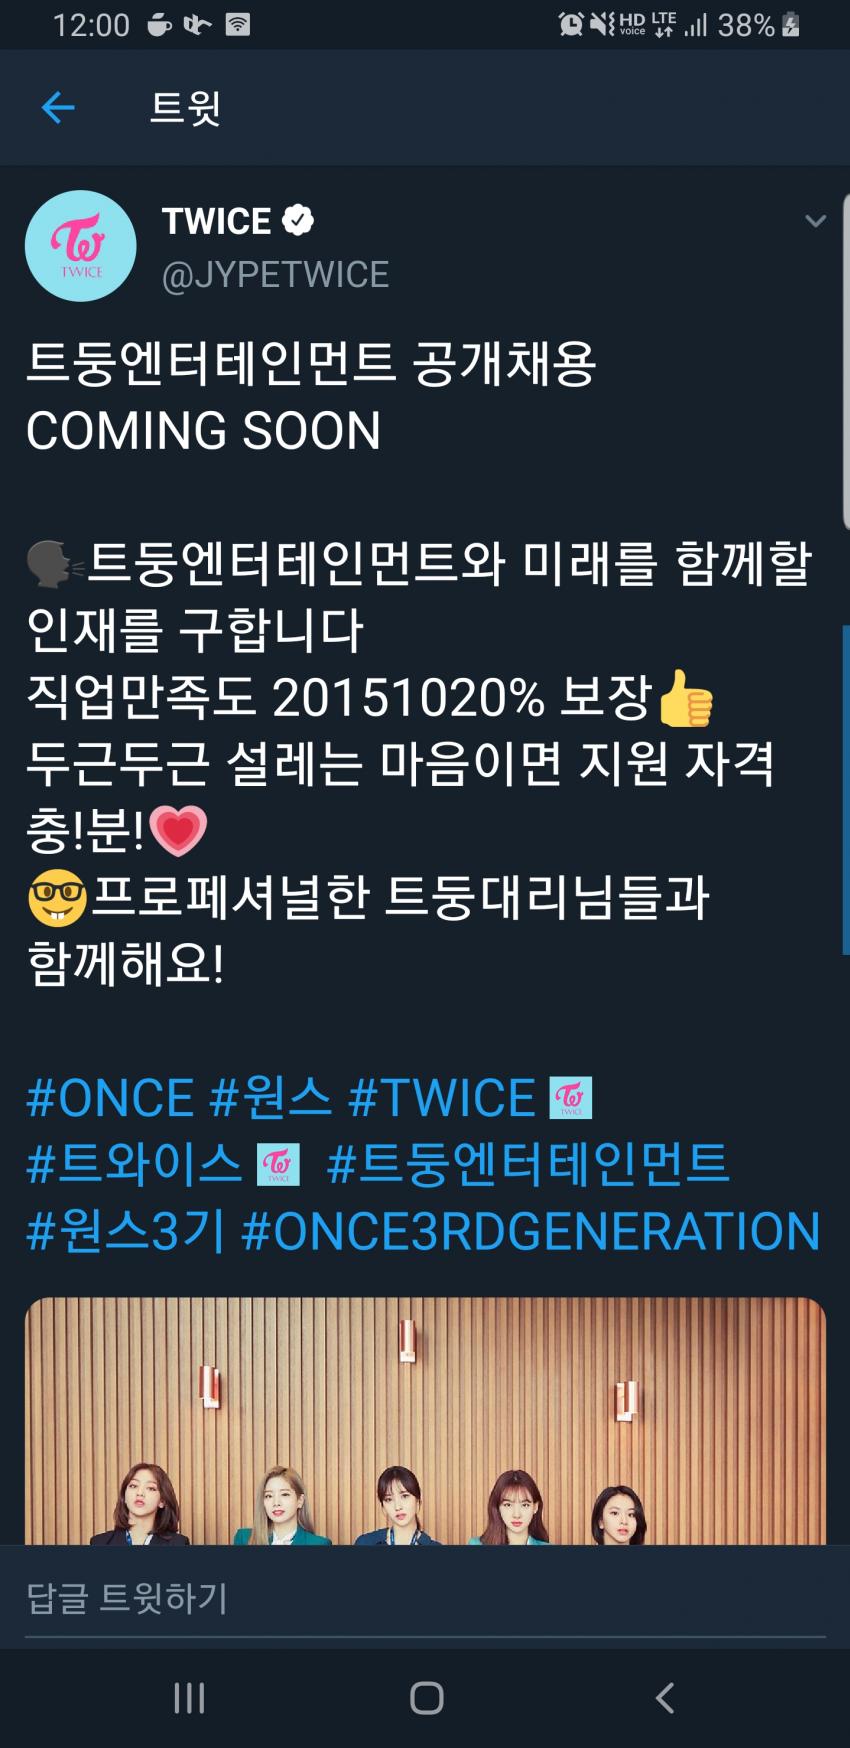Open the #원스 hashtag

pos(270,1098)
